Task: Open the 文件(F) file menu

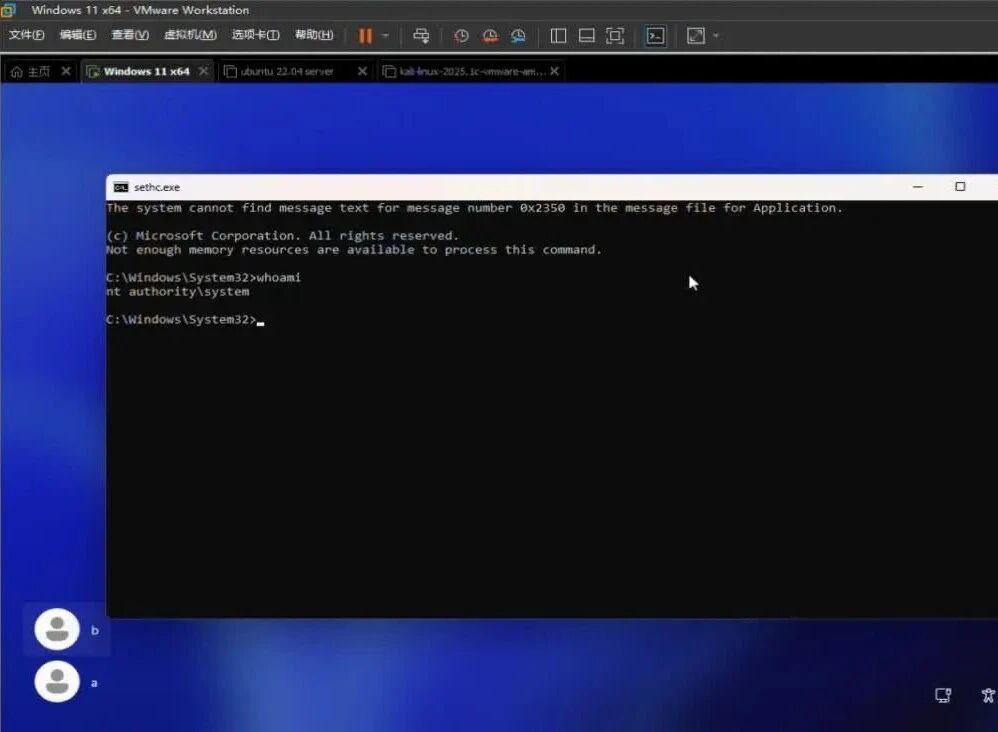Action: click(x=26, y=35)
